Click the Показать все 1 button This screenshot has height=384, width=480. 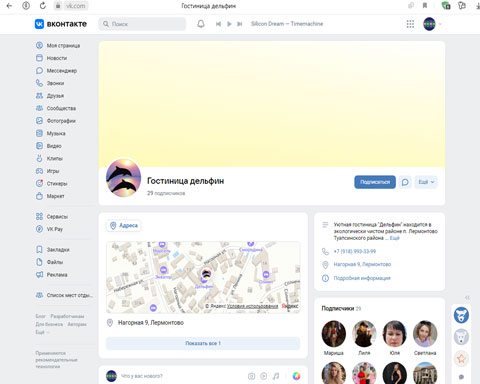(x=203, y=343)
